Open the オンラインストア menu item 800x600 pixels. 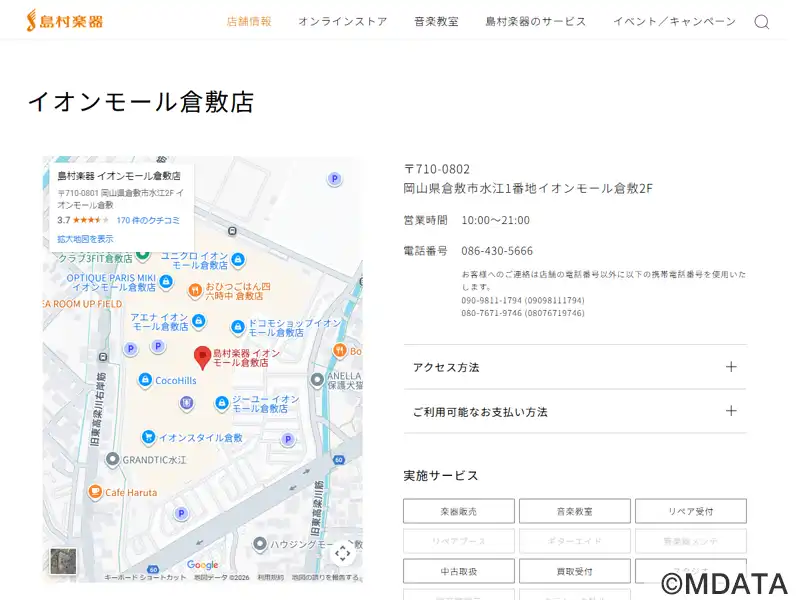click(342, 22)
